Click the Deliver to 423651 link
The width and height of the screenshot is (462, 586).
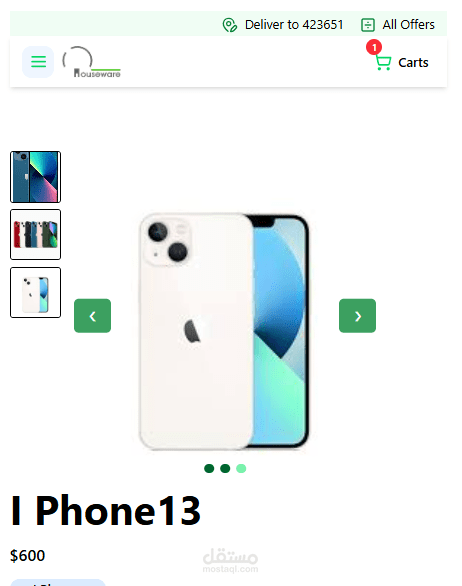[294, 25]
